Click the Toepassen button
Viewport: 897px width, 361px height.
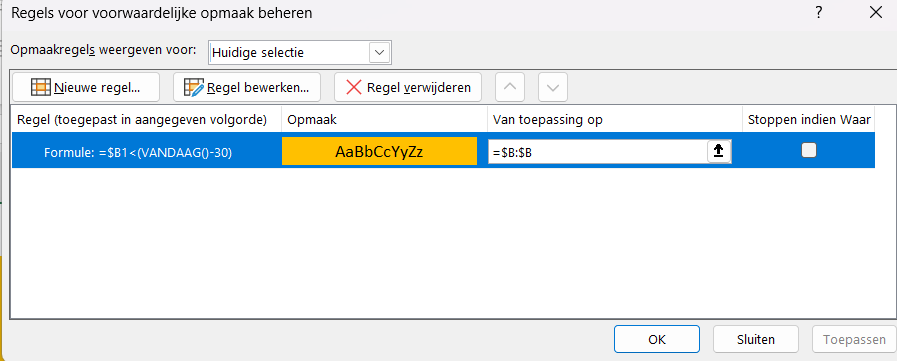pos(854,339)
